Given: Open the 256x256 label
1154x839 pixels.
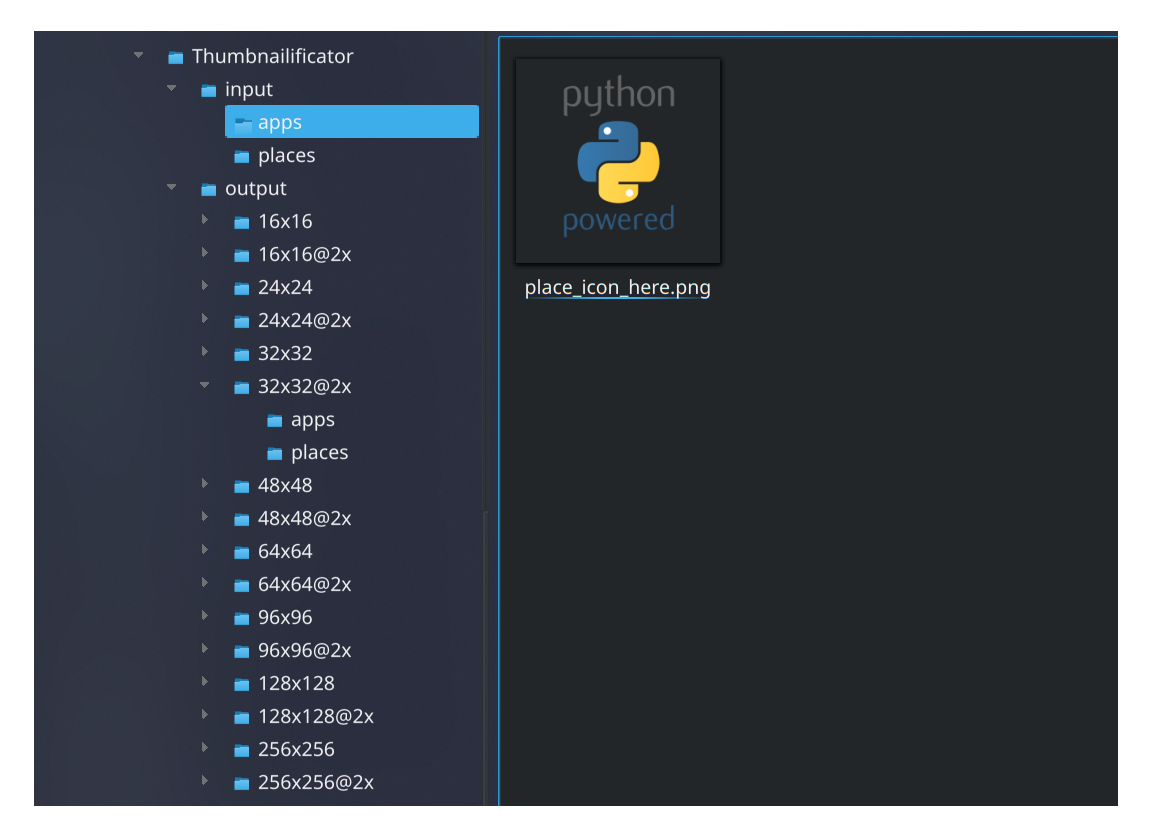Looking at the screenshot, I should click(296, 749).
